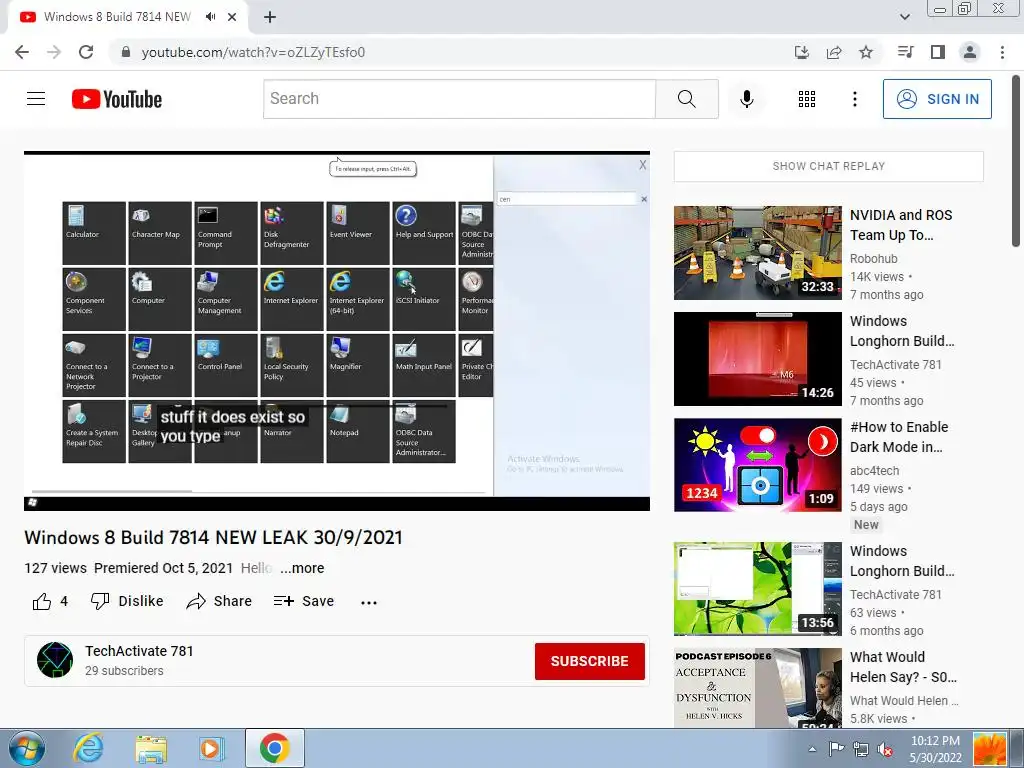Click the video title Windows 8 Build 7814
The width and height of the screenshot is (1024, 768).
point(214,537)
